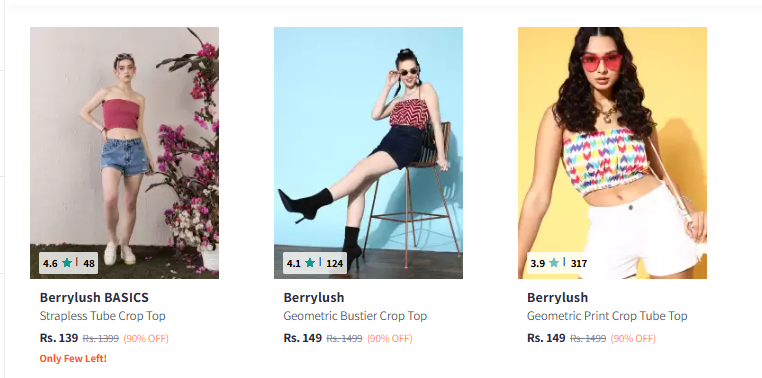The height and width of the screenshot is (378, 762).
Task: Select the Geometric Bustier Crop Top title
Action: click(x=355, y=316)
